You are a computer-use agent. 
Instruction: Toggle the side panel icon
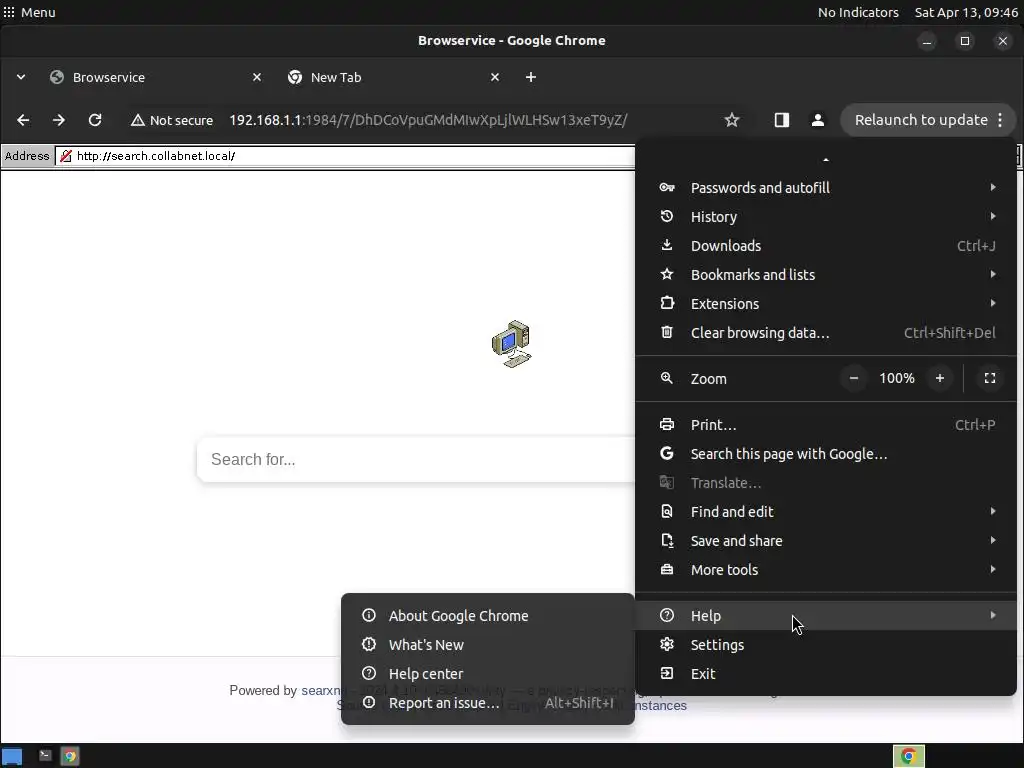click(782, 120)
